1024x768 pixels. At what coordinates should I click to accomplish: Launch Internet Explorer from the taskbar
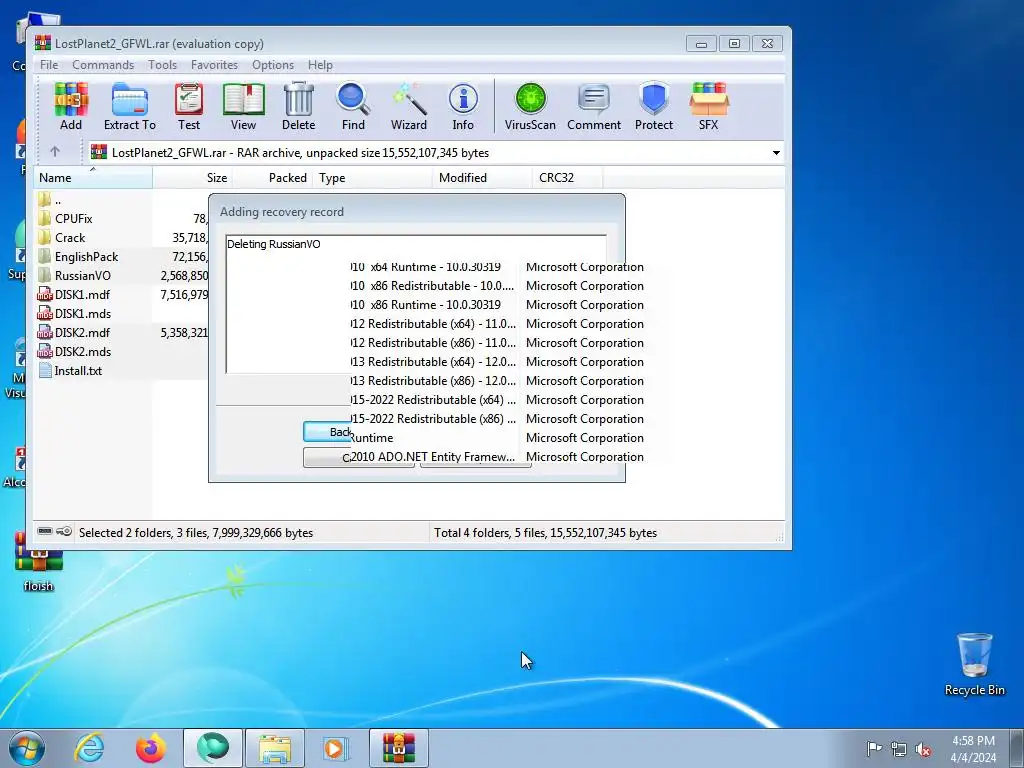point(89,748)
